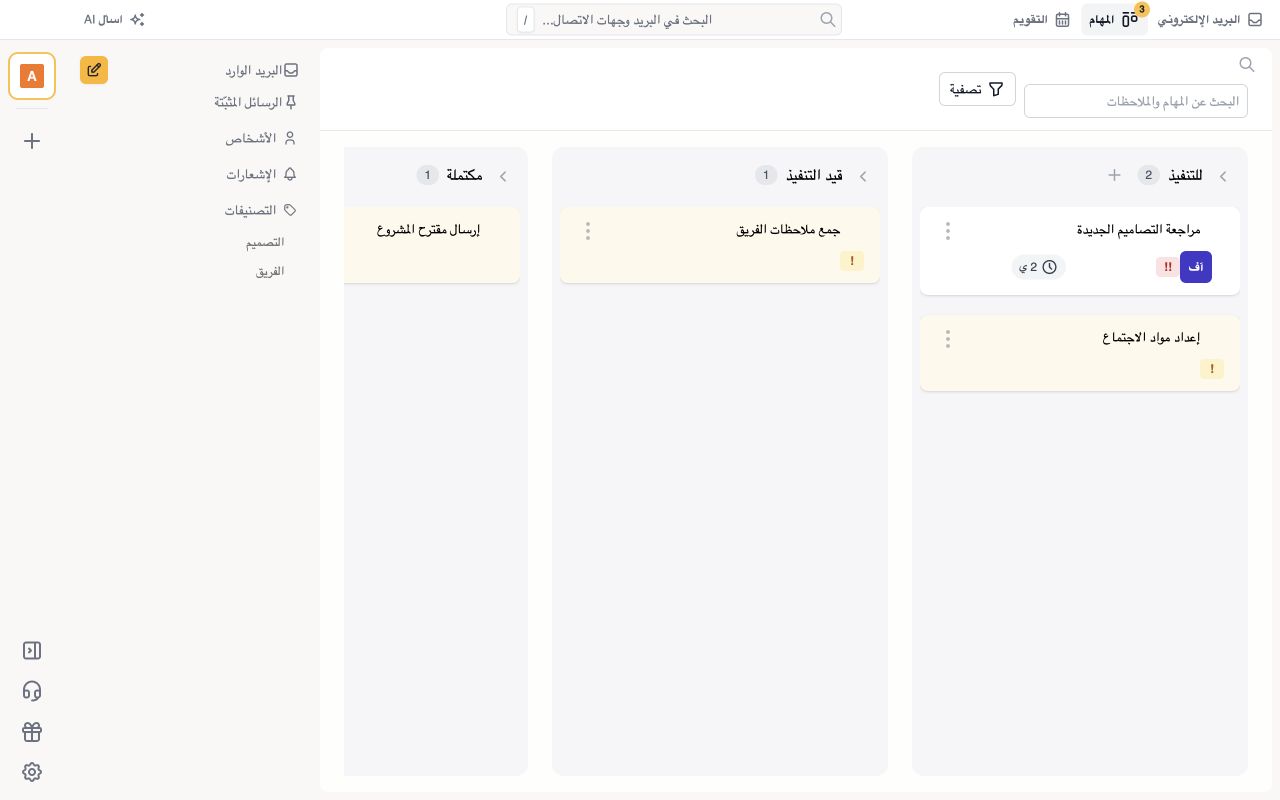
Task: Click priority mark on إعداد مواد الاجتماع
Action: pos(1212,369)
